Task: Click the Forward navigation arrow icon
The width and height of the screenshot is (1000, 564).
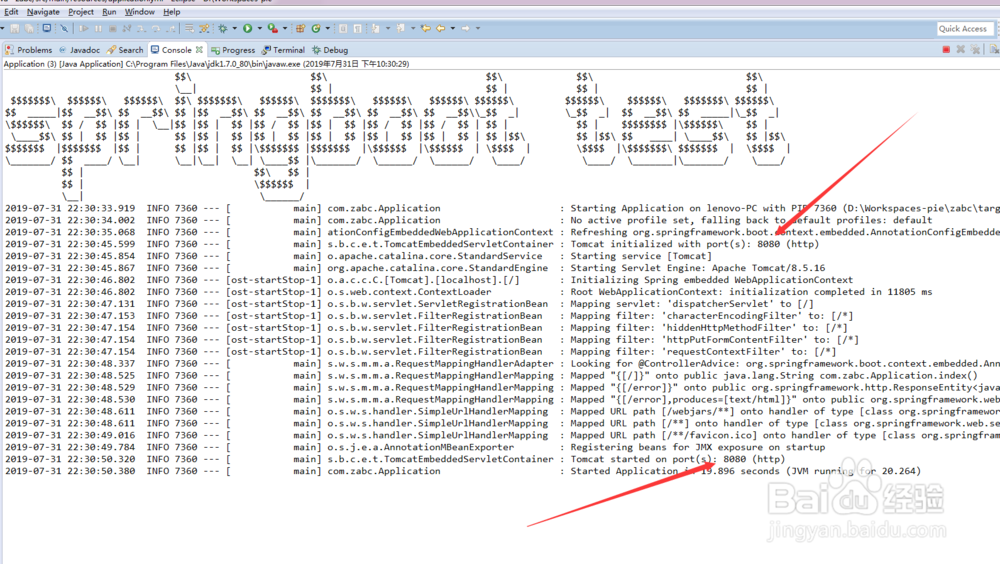Action: (466, 29)
